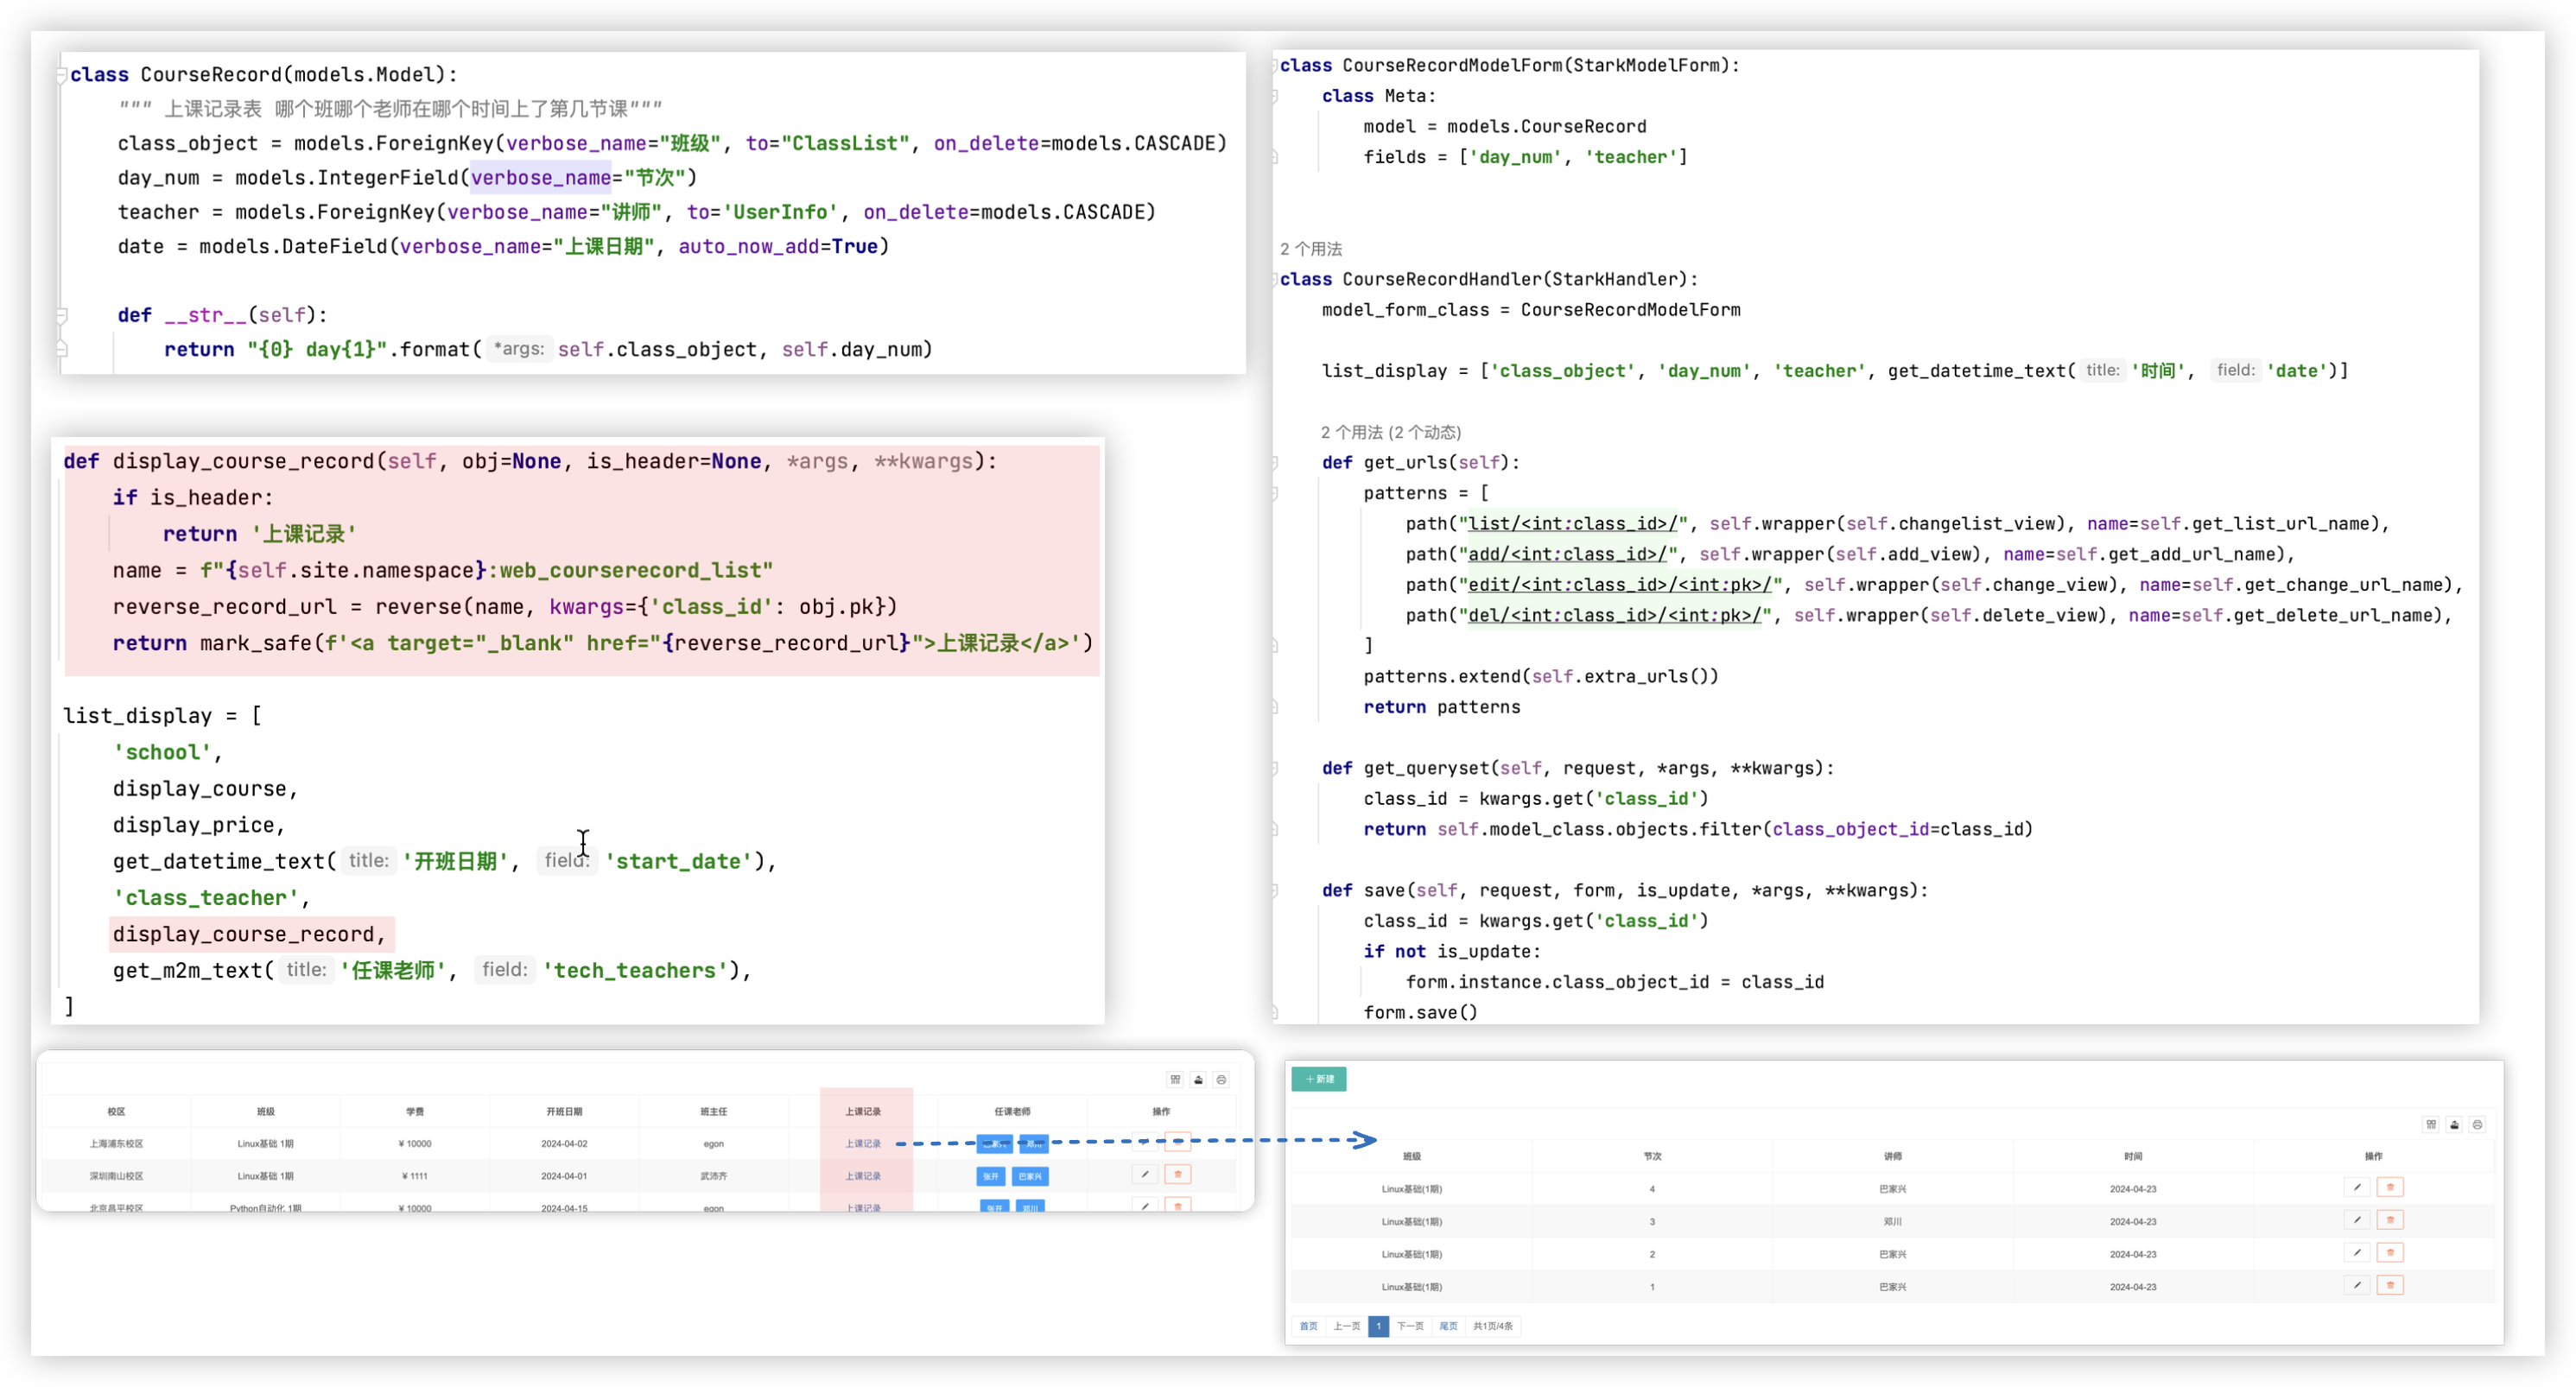This screenshot has height=1387, width=2576.
Task: Open 上课记录 link for 上海浦东校区 row
Action: (863, 1143)
